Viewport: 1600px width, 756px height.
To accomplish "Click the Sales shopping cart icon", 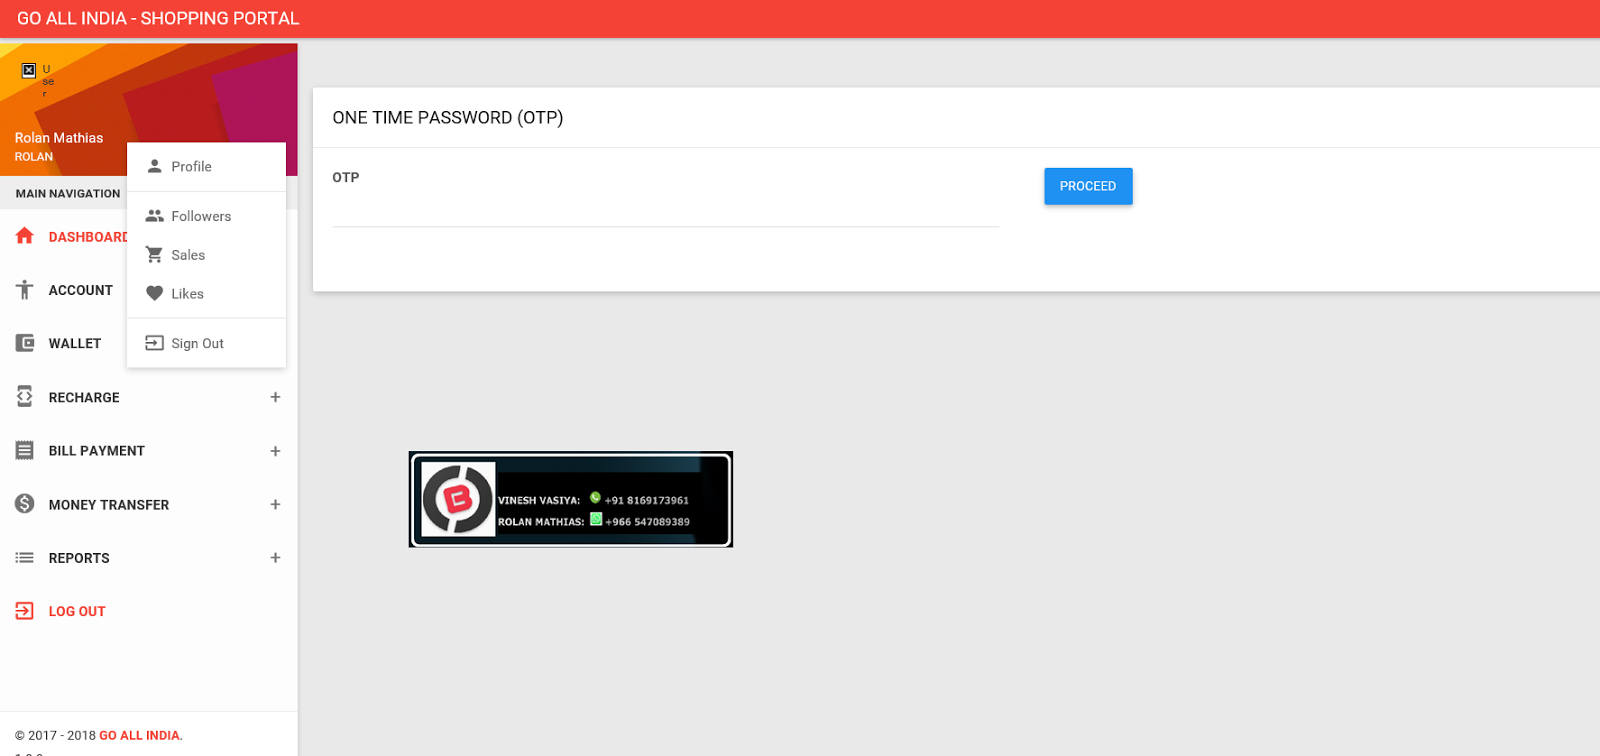I will (154, 255).
